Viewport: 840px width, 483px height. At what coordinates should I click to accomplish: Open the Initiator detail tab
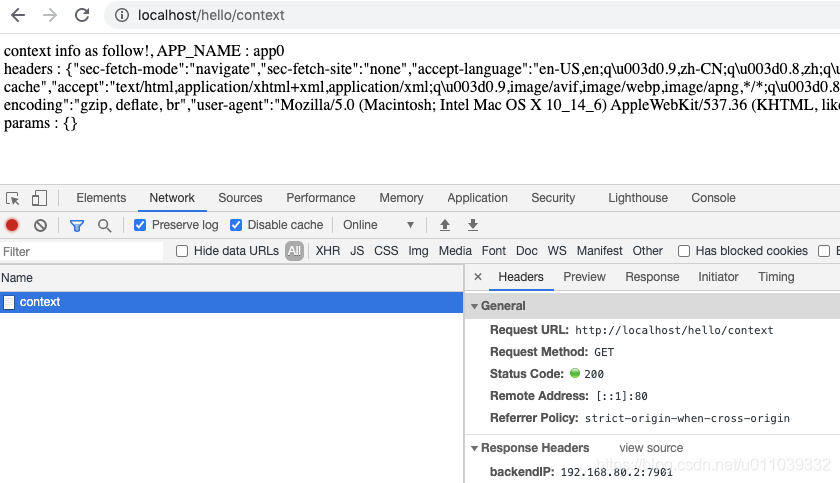point(718,277)
